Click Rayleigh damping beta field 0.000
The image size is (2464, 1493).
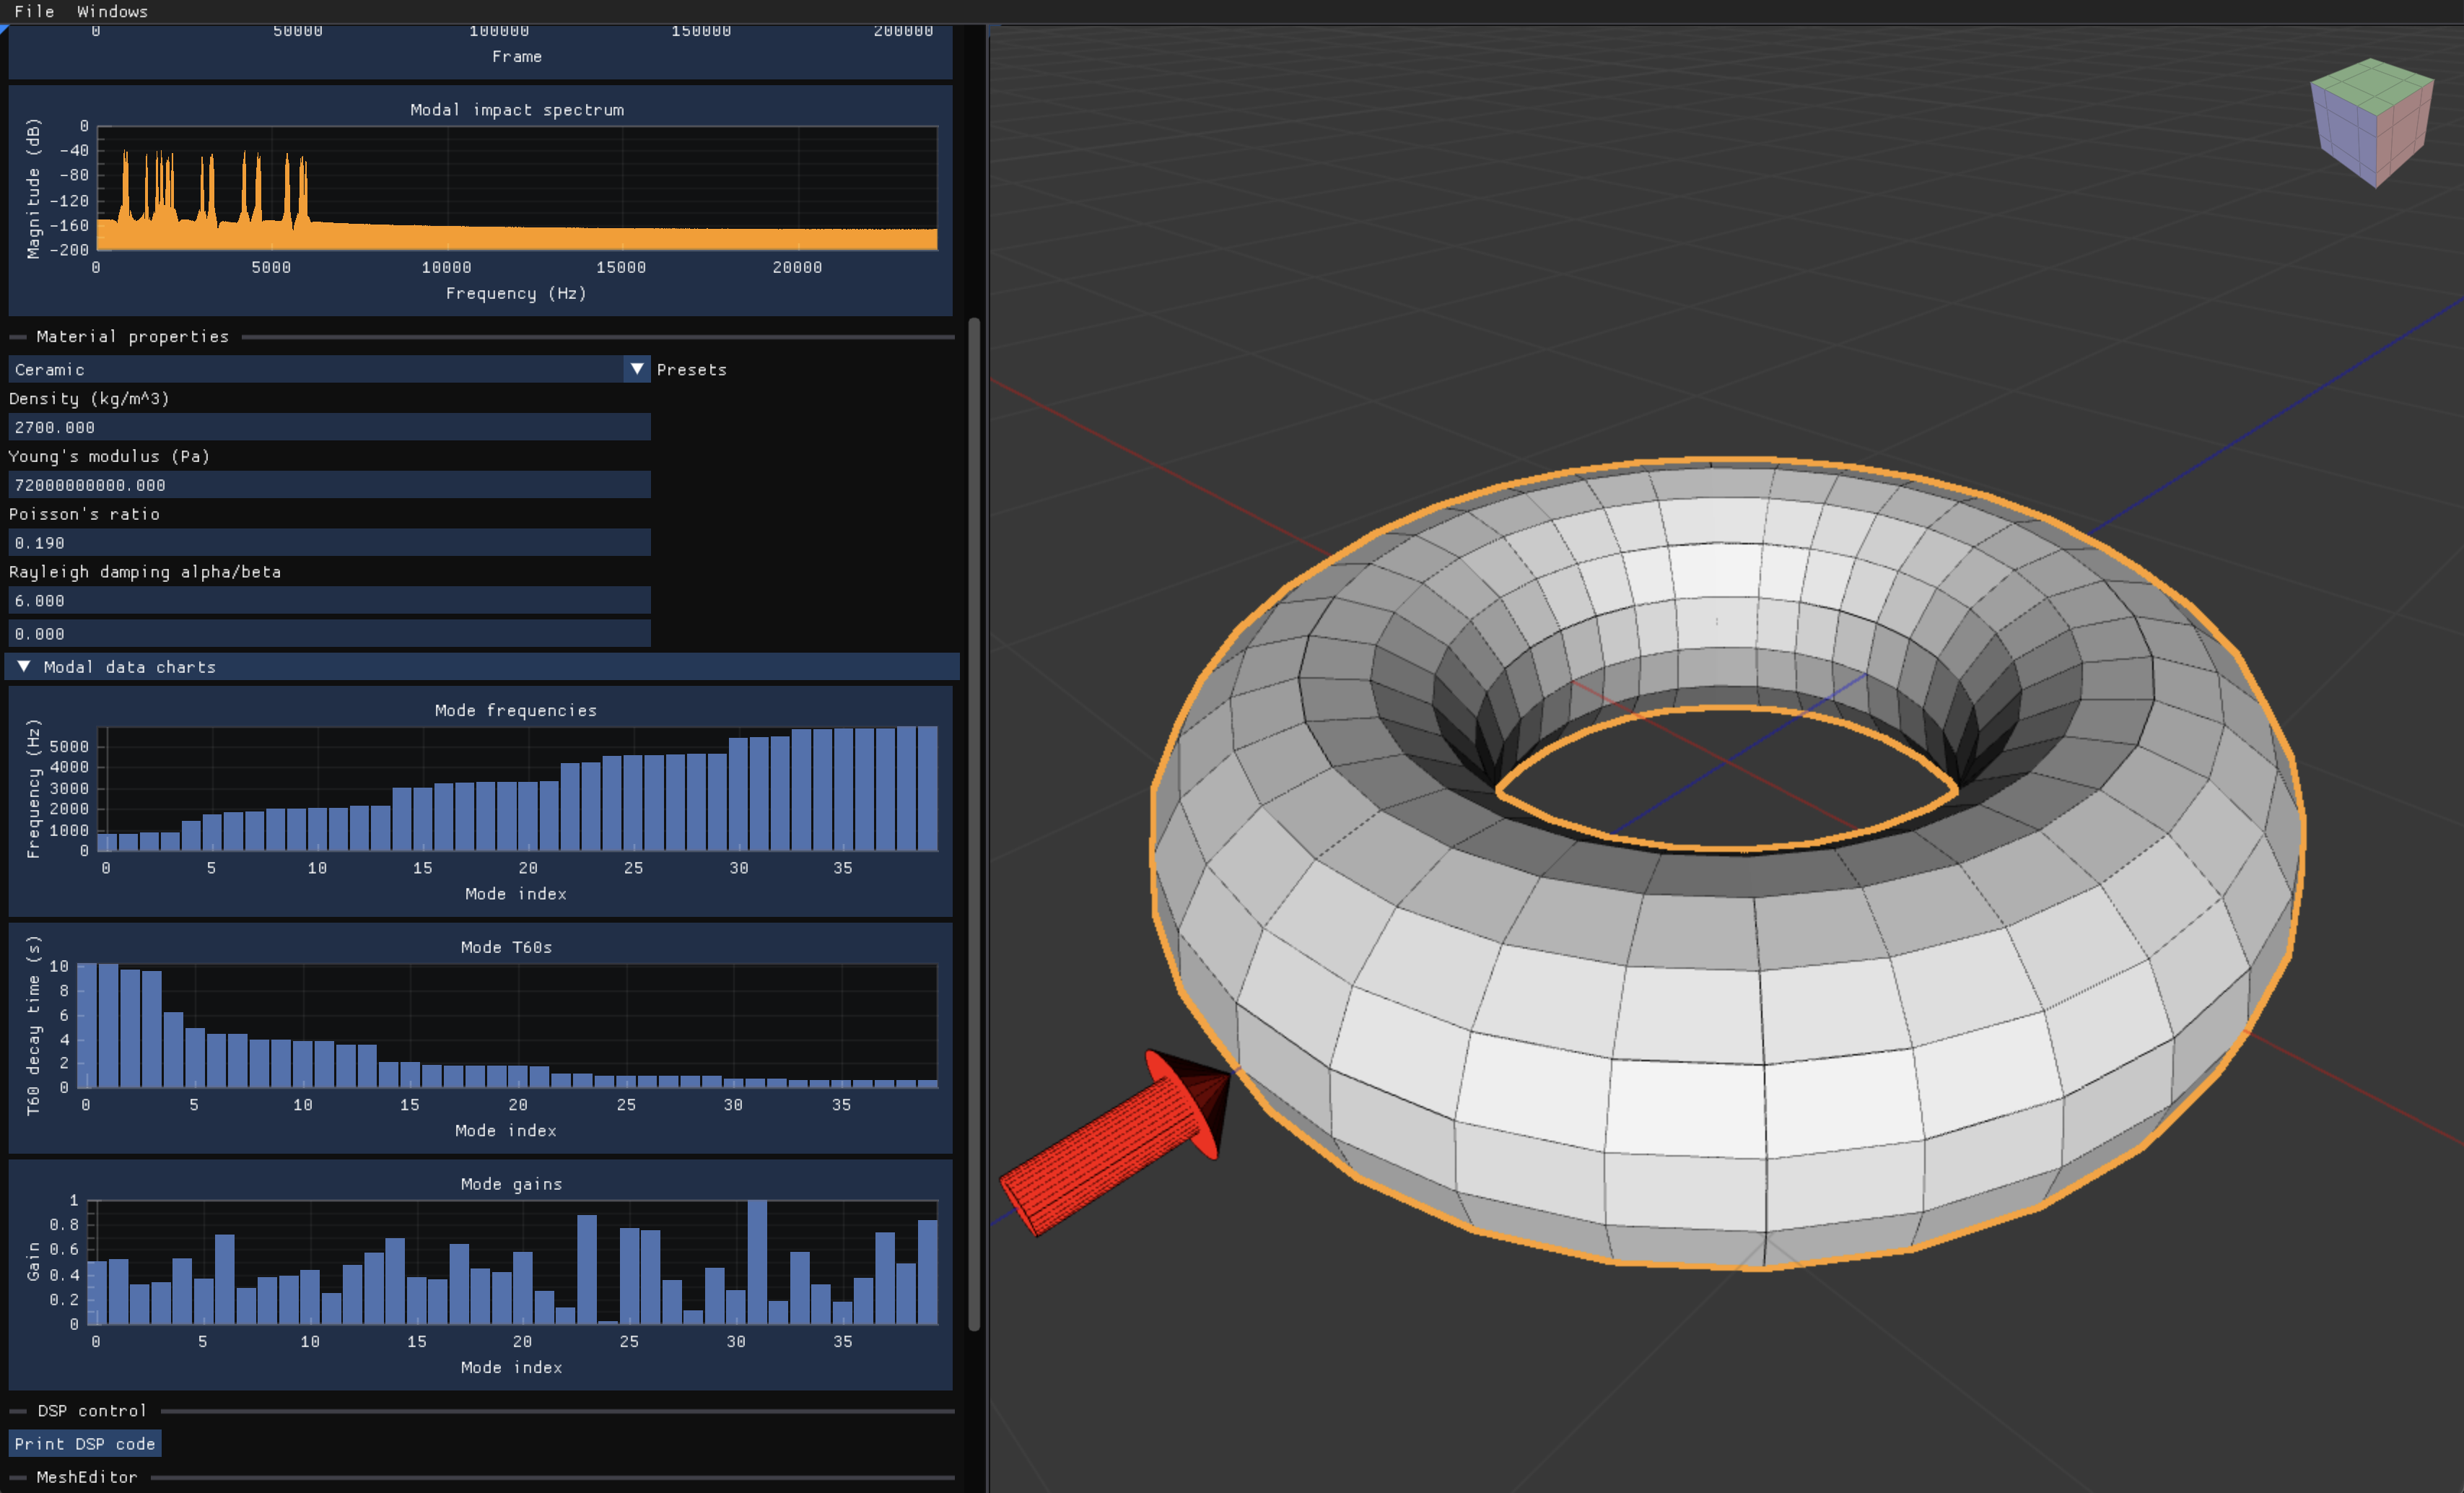pyautogui.click(x=329, y=634)
